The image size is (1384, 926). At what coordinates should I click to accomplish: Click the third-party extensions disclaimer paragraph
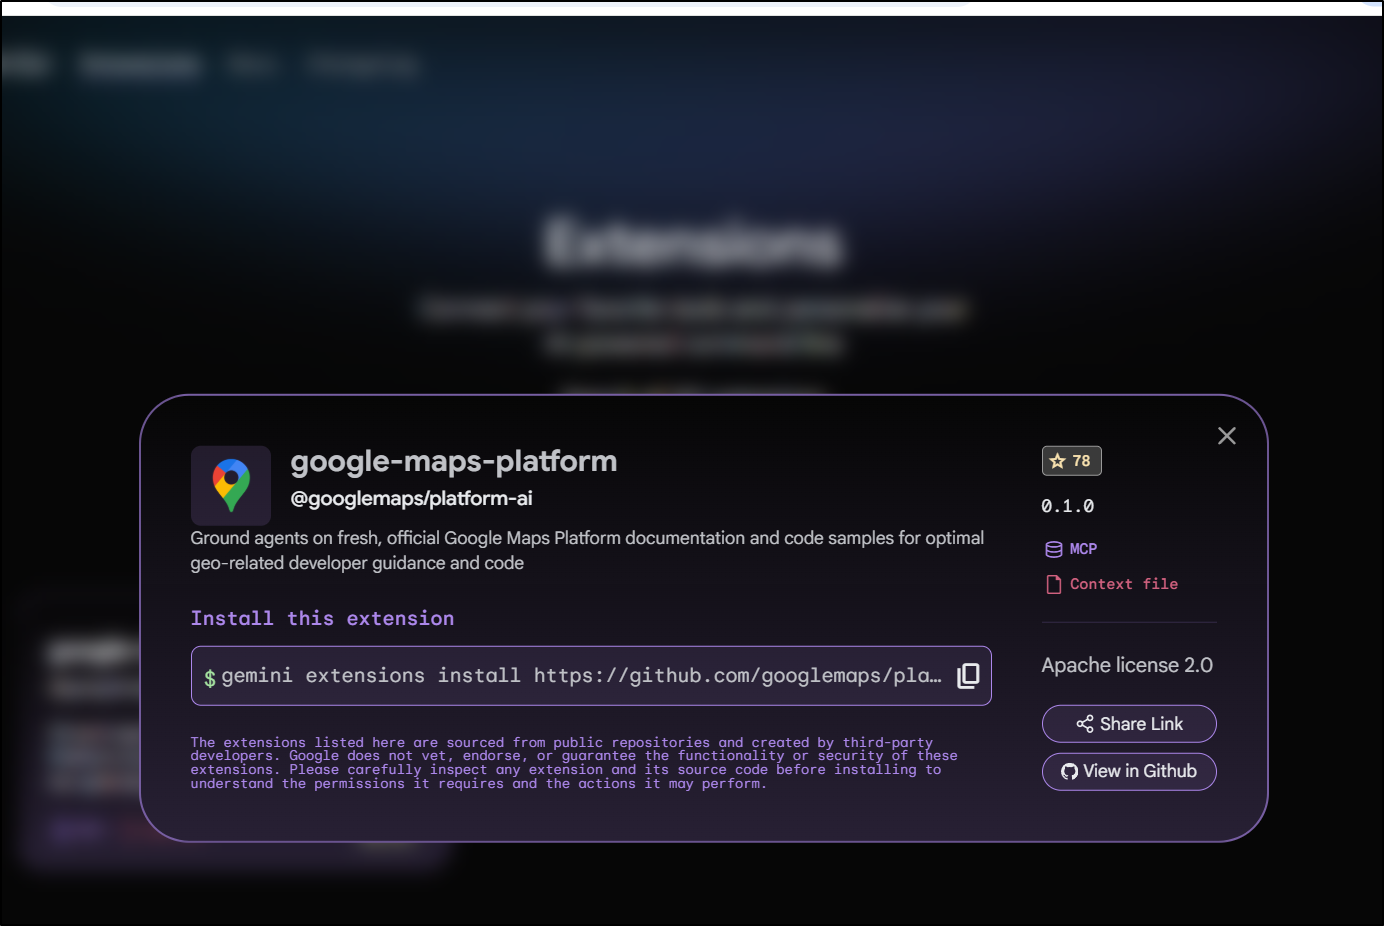(x=573, y=763)
